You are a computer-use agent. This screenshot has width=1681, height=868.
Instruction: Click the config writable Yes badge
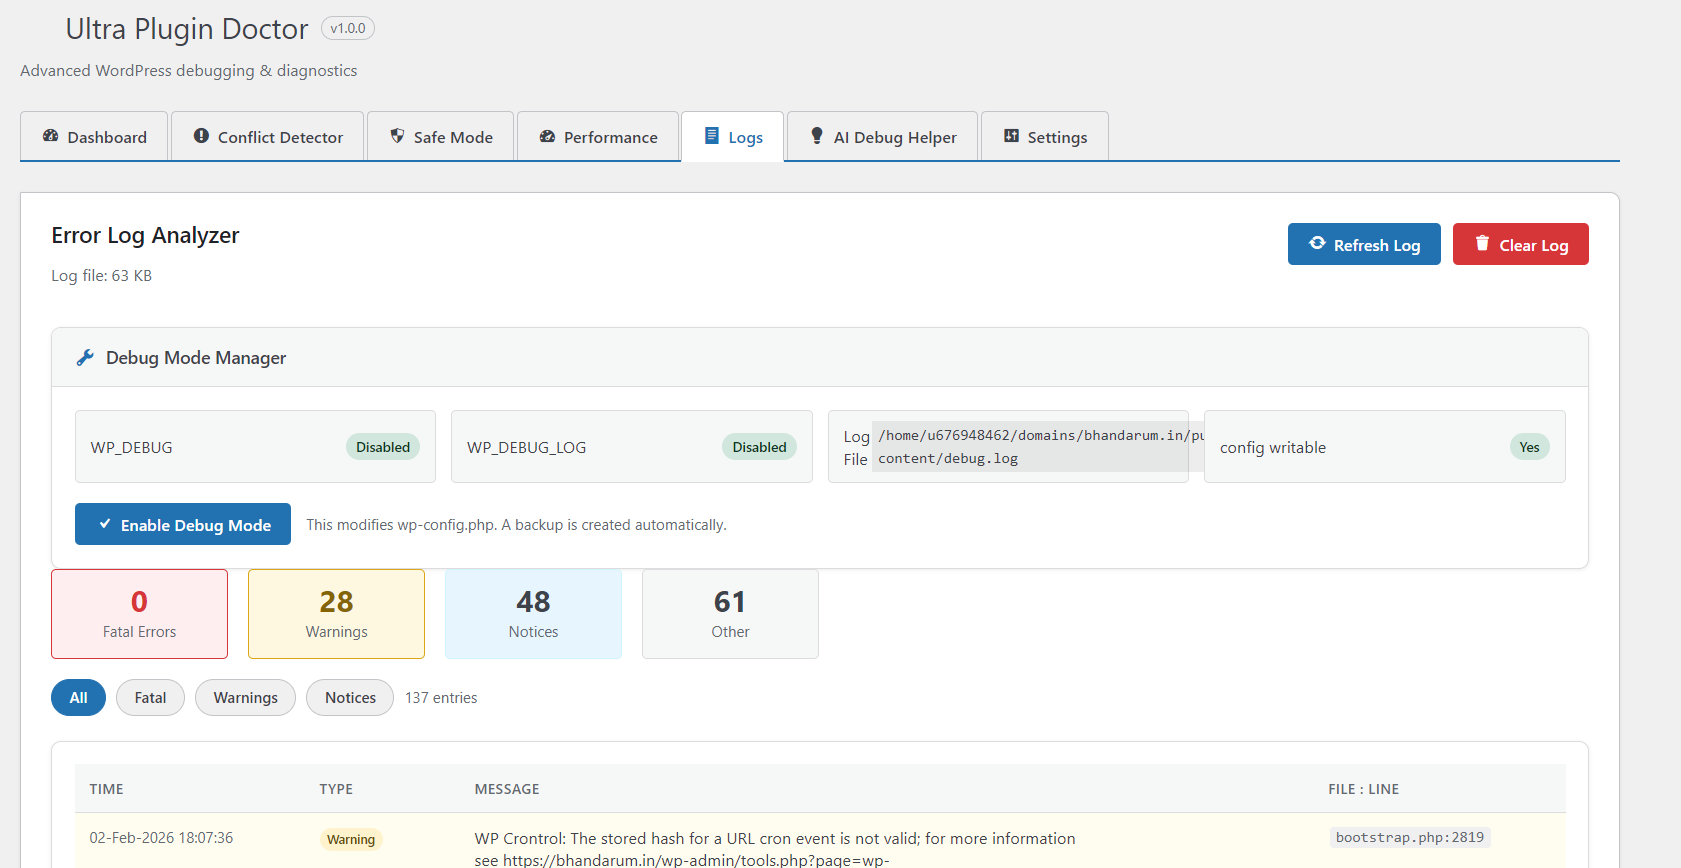click(x=1529, y=447)
